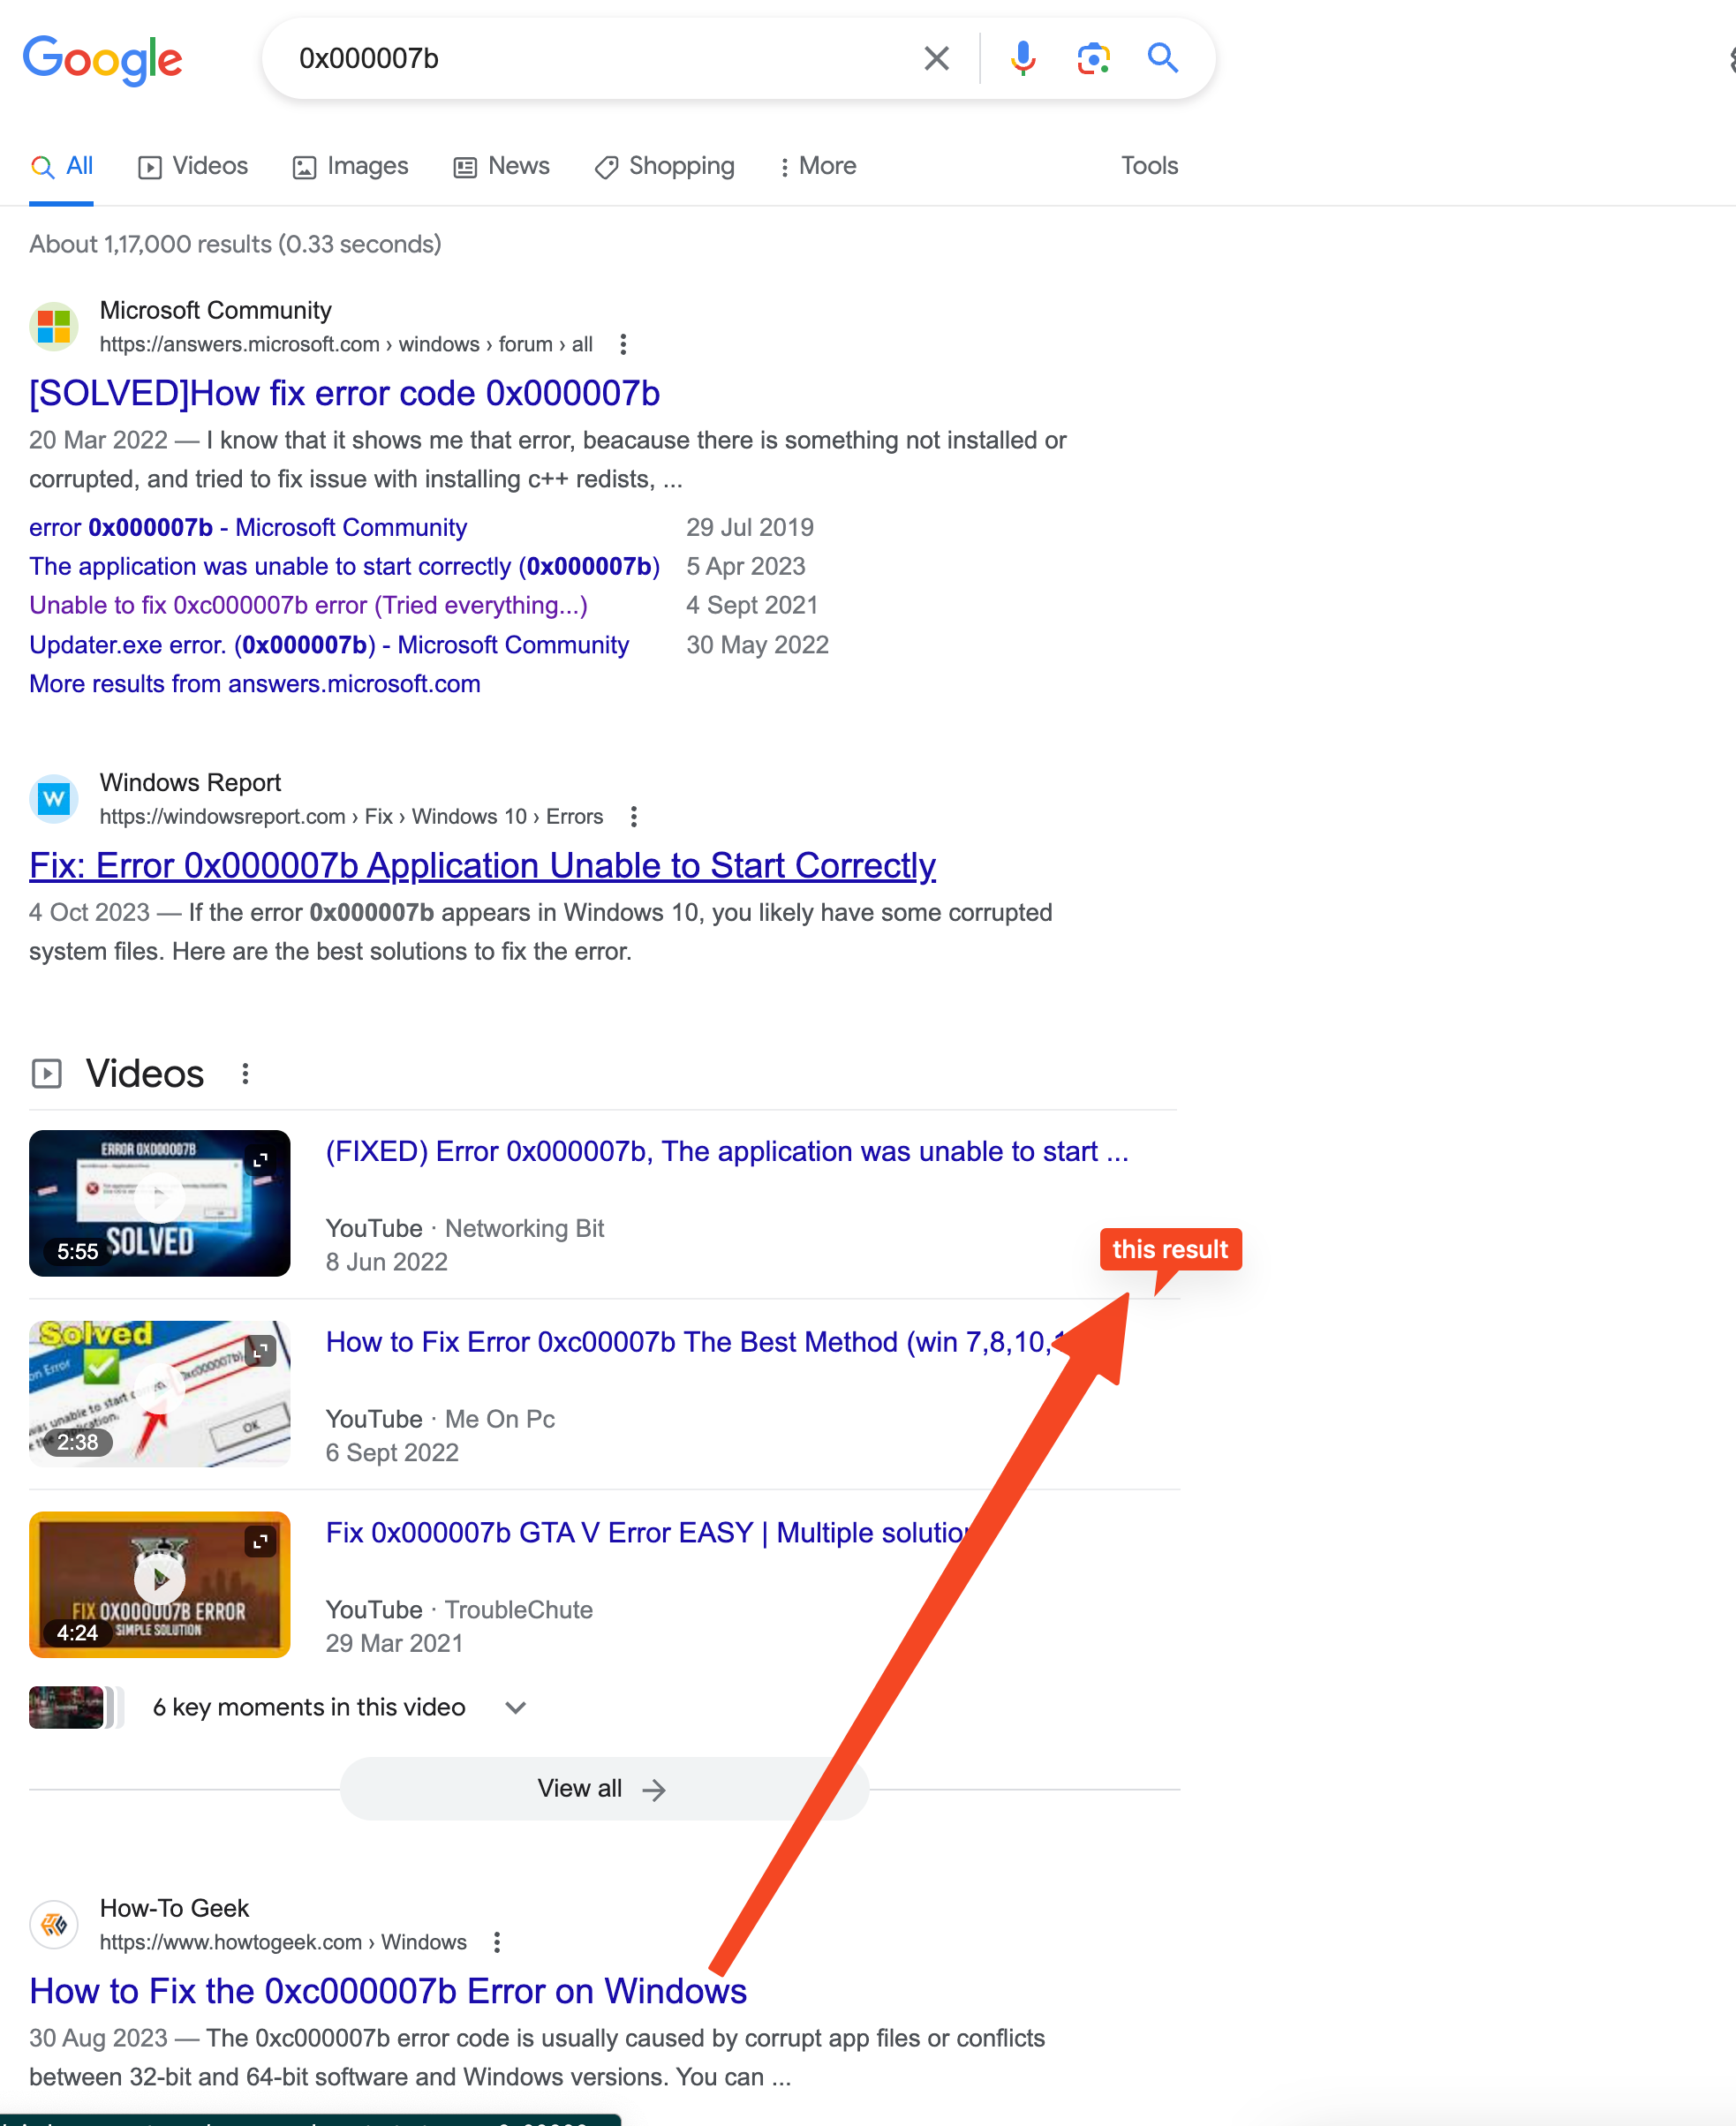Viewport: 1736px width, 2126px height.
Task: Click 'How-To Geek' site name
Action: [174, 1908]
